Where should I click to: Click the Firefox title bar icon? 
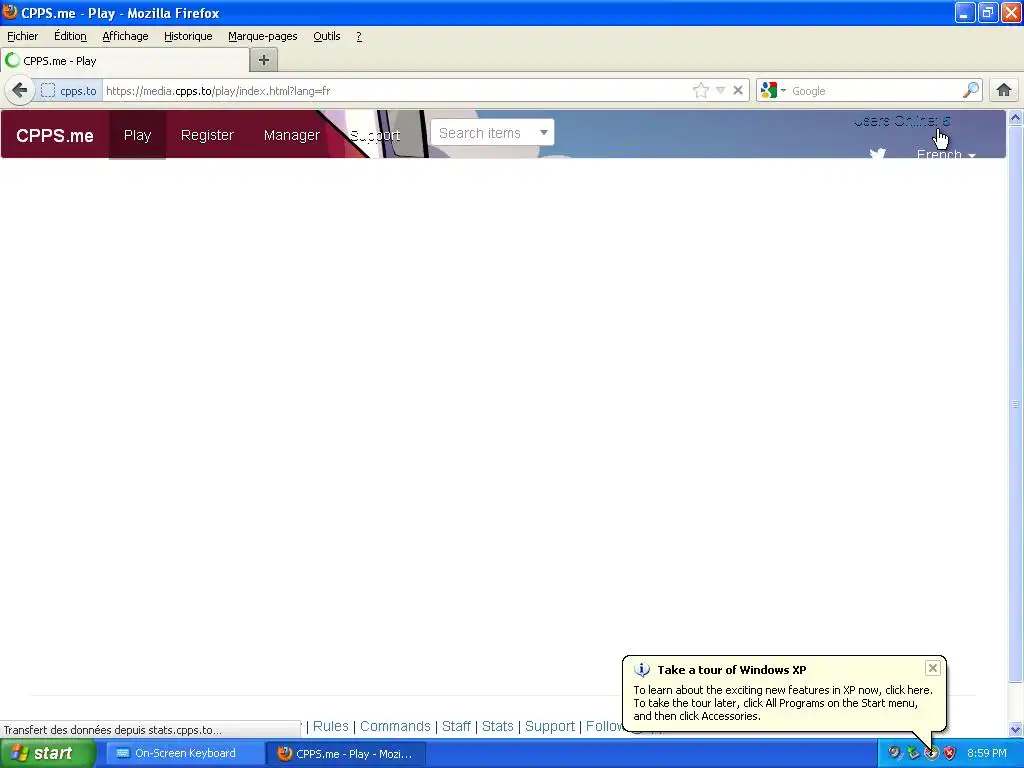coord(10,12)
